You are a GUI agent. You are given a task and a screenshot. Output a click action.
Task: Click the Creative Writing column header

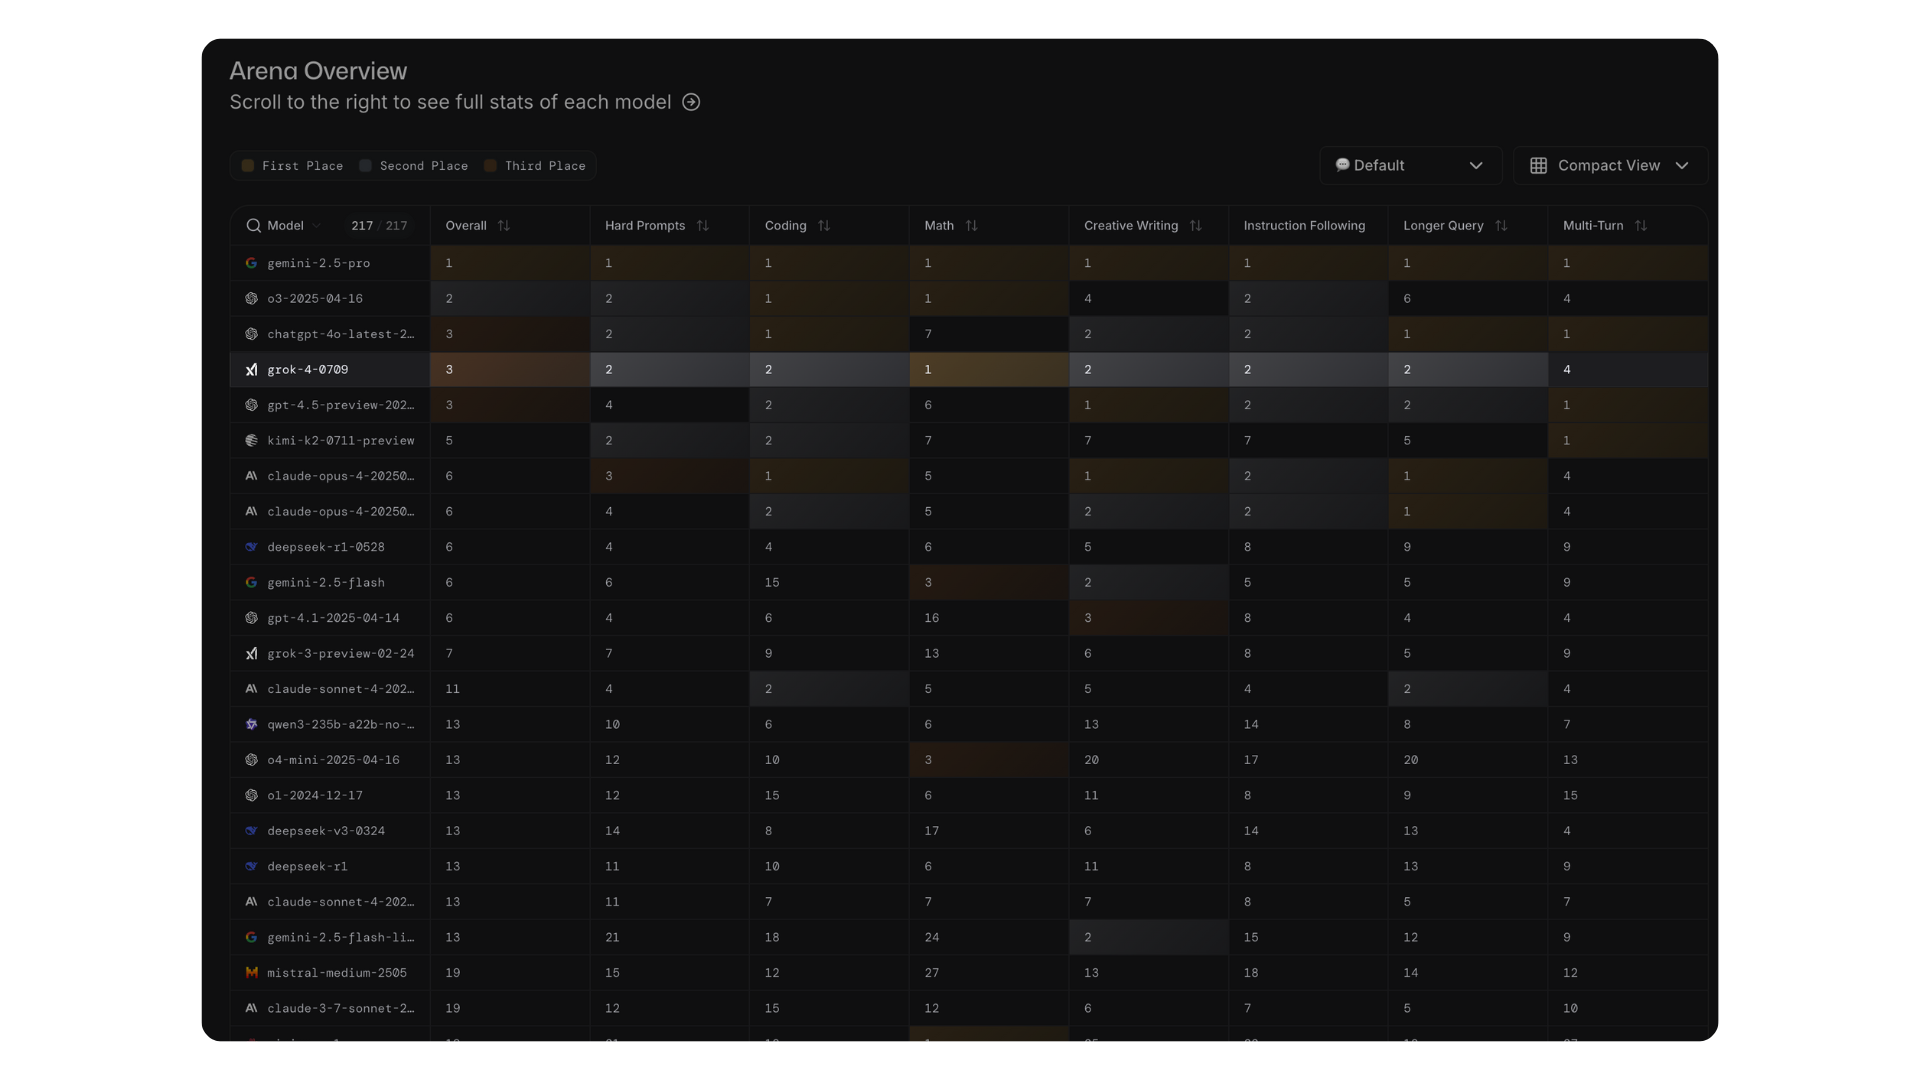click(x=1131, y=226)
